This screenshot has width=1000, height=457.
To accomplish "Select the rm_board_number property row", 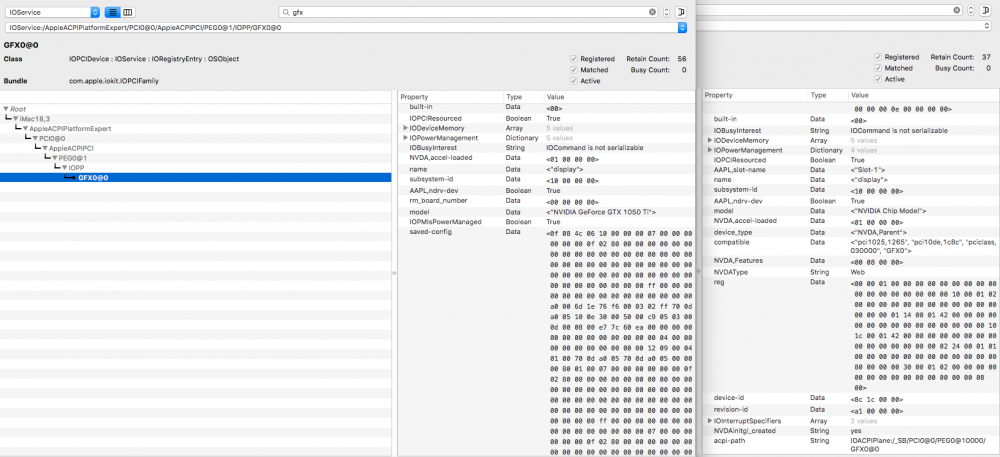I will coord(546,201).
